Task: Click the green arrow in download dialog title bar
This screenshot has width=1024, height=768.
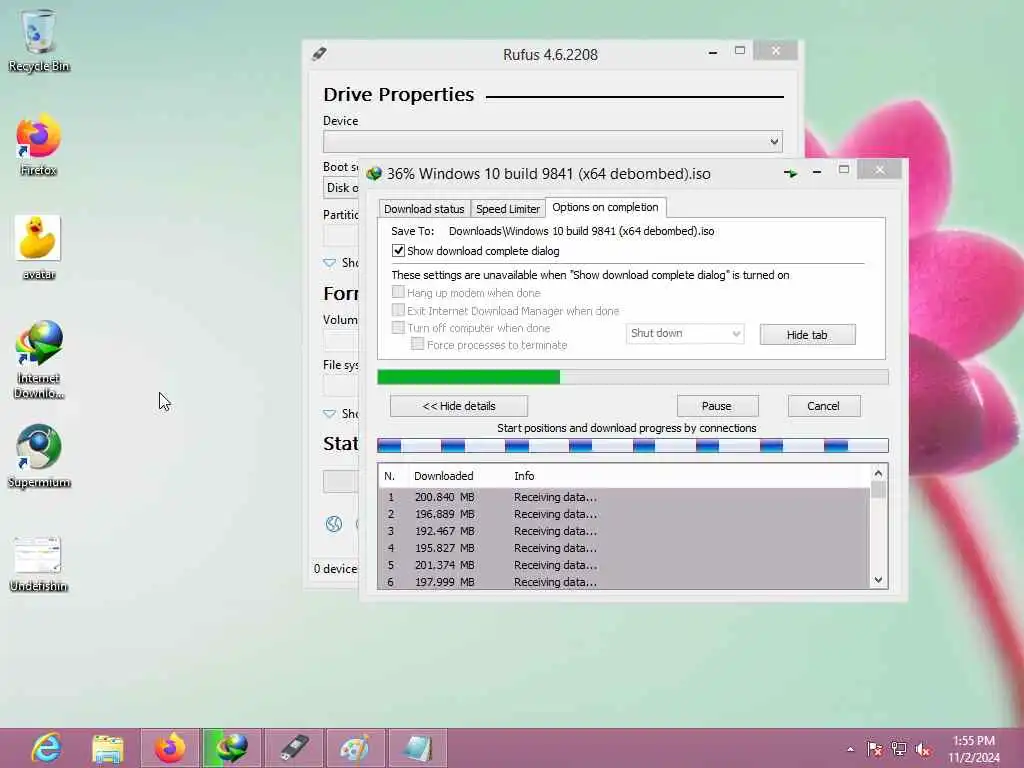Action: (x=790, y=173)
